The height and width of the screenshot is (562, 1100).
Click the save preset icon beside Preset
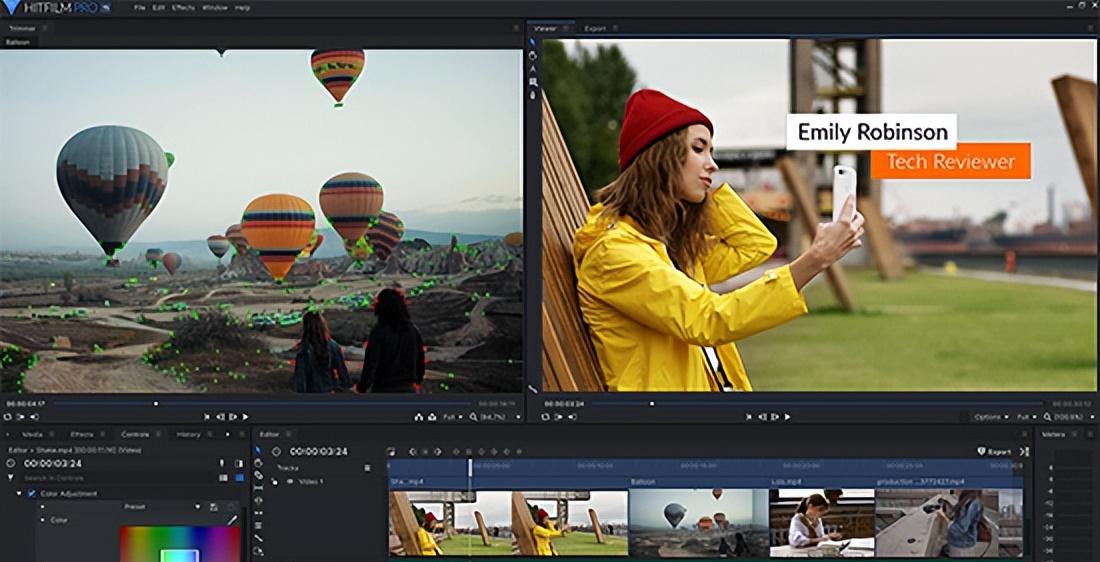click(214, 507)
